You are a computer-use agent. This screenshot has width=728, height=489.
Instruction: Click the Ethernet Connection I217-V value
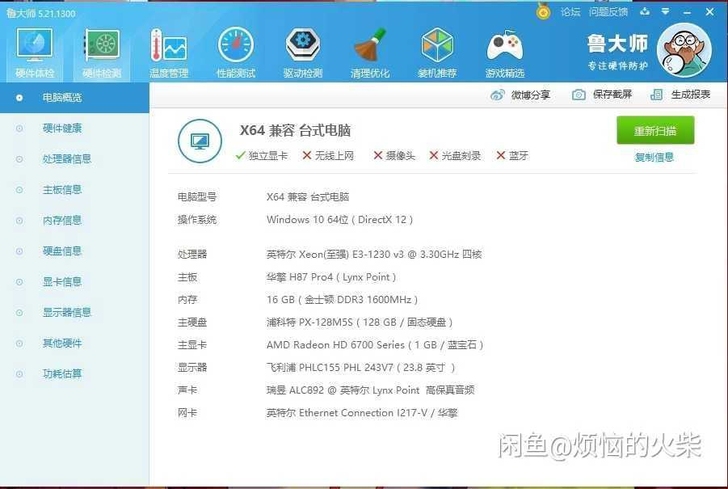(x=362, y=413)
